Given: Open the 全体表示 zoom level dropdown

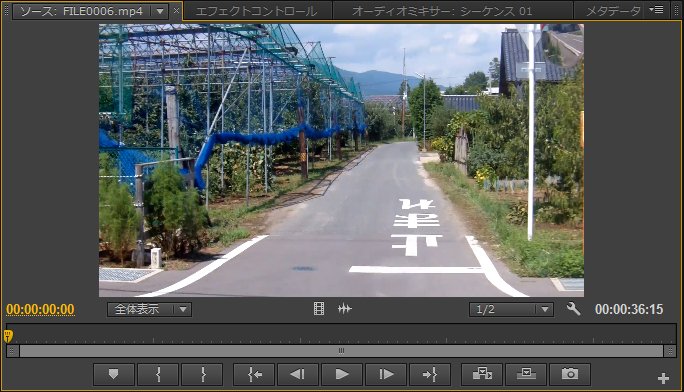Looking at the screenshot, I should [149, 309].
